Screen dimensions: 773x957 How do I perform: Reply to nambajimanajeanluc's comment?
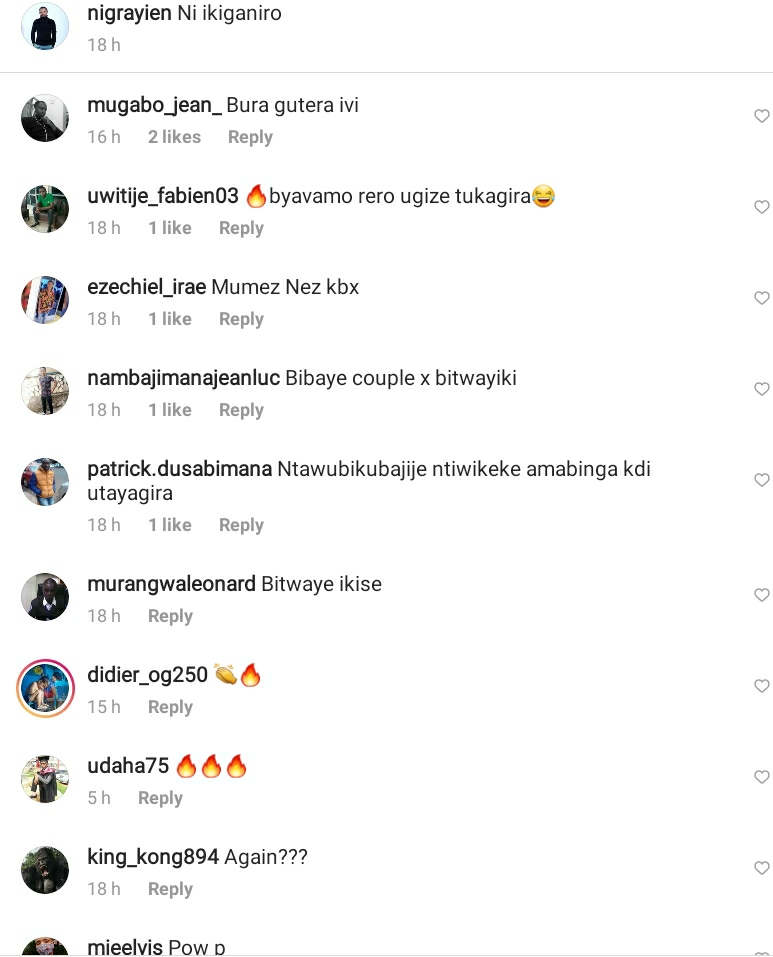click(241, 410)
